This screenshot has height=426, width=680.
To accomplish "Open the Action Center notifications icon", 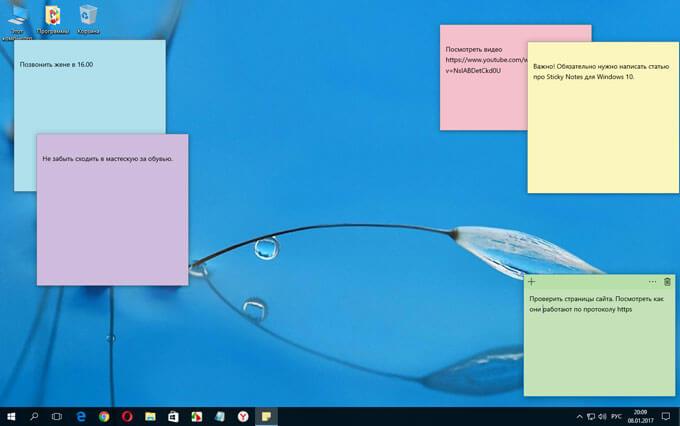I will click(665, 416).
